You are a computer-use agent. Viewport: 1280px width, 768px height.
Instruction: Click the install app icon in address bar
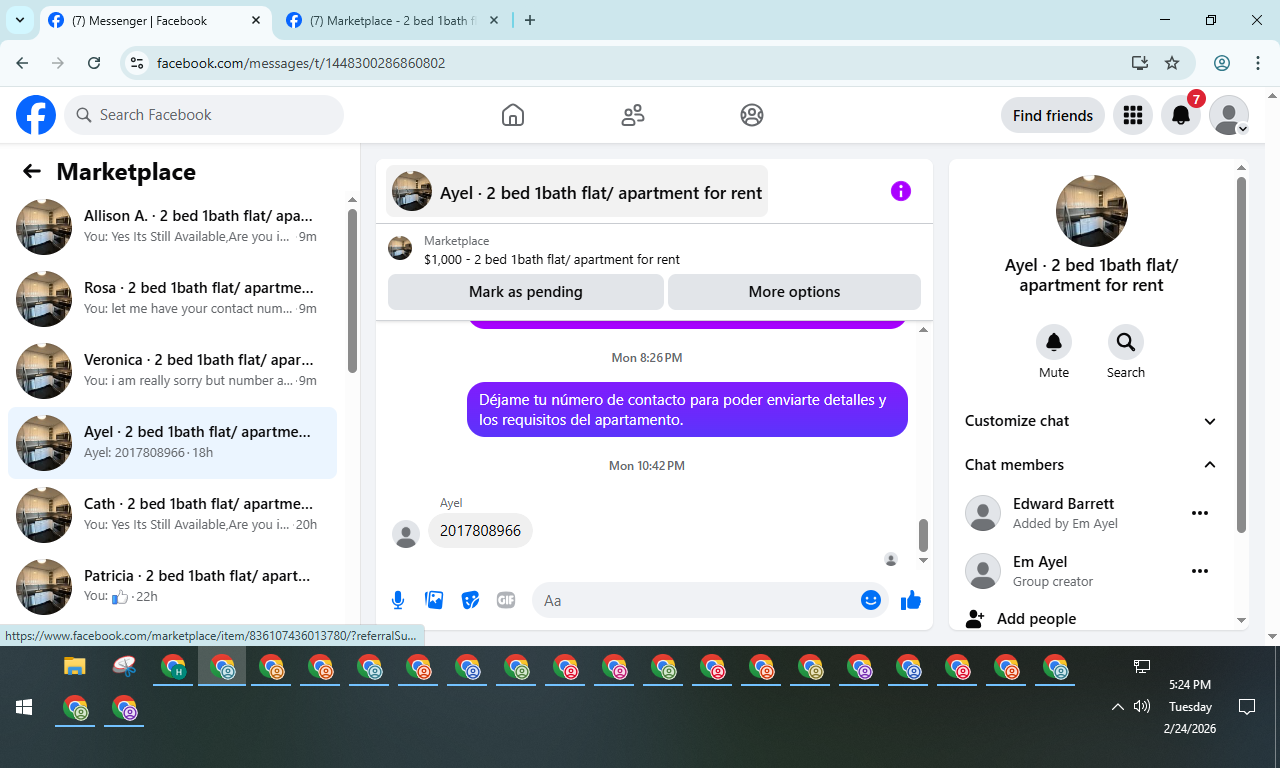[x=1139, y=63]
